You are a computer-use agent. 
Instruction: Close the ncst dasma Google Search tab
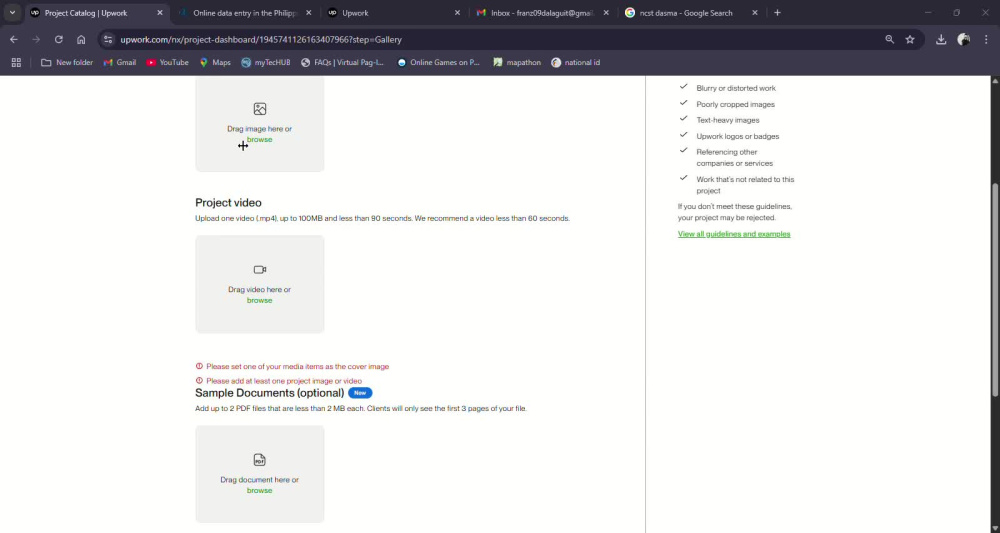(x=754, y=13)
